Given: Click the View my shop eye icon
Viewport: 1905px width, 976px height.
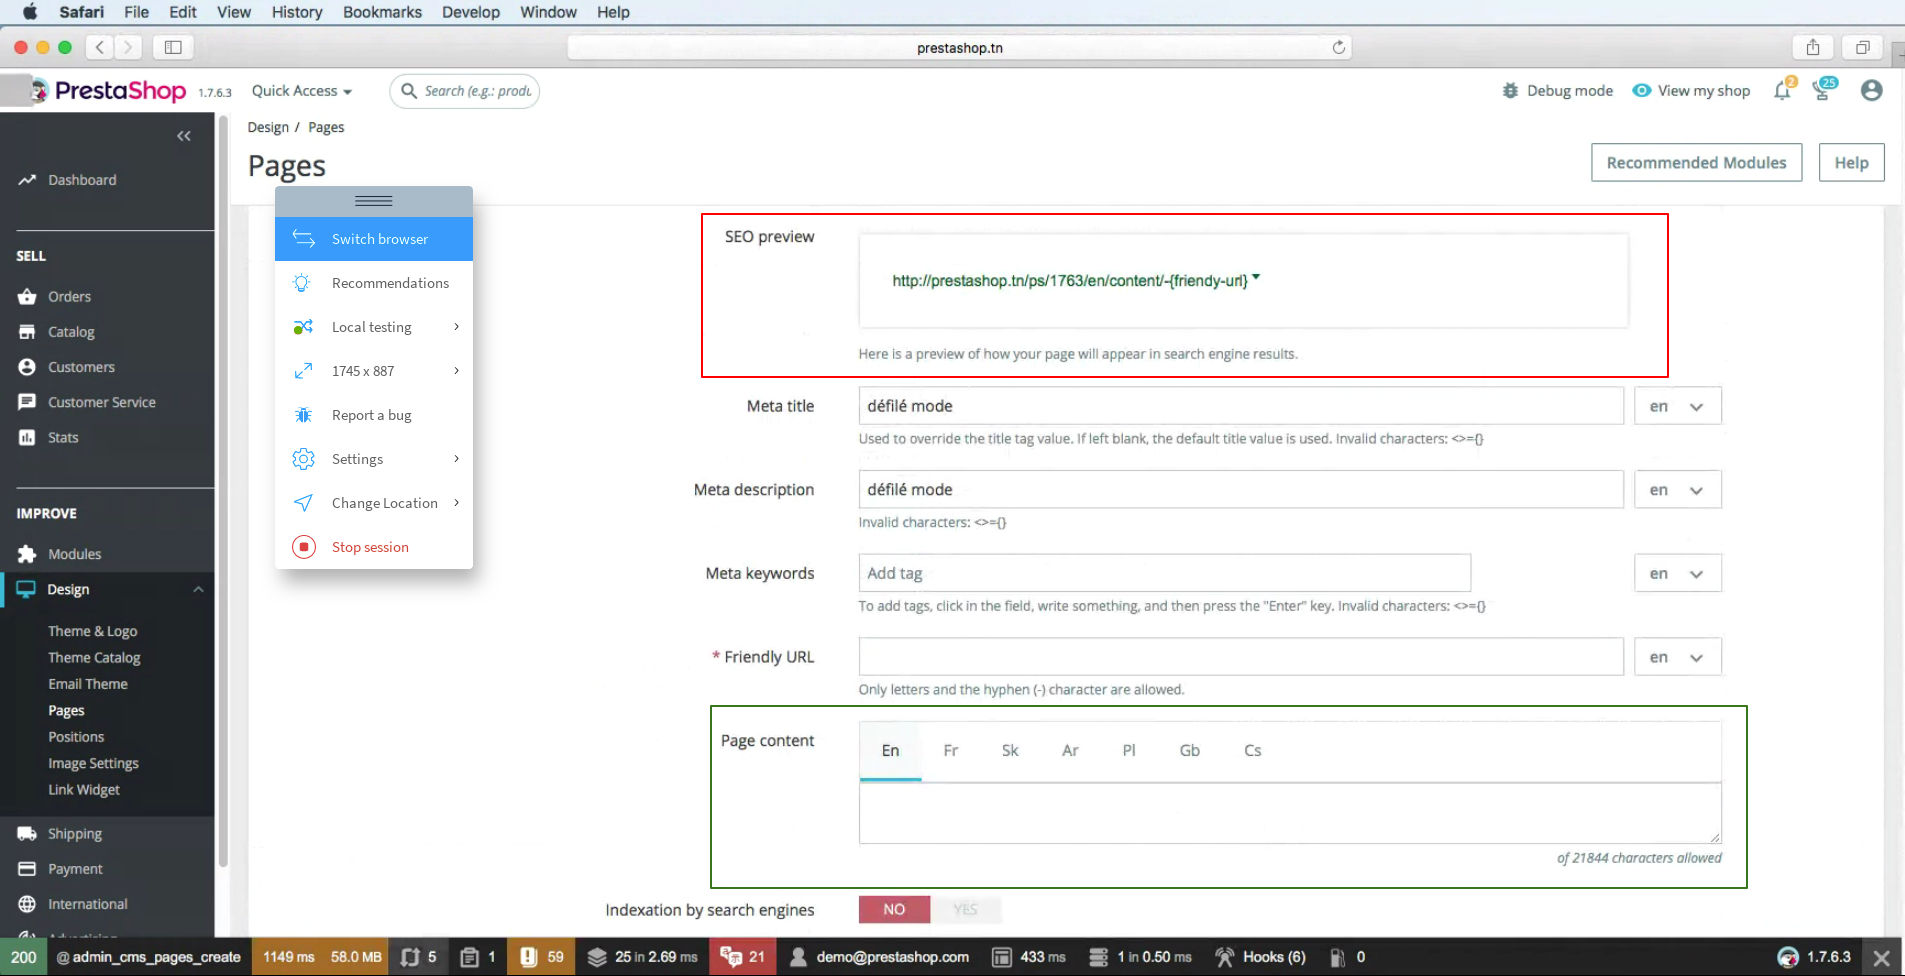Looking at the screenshot, I should coord(1642,91).
